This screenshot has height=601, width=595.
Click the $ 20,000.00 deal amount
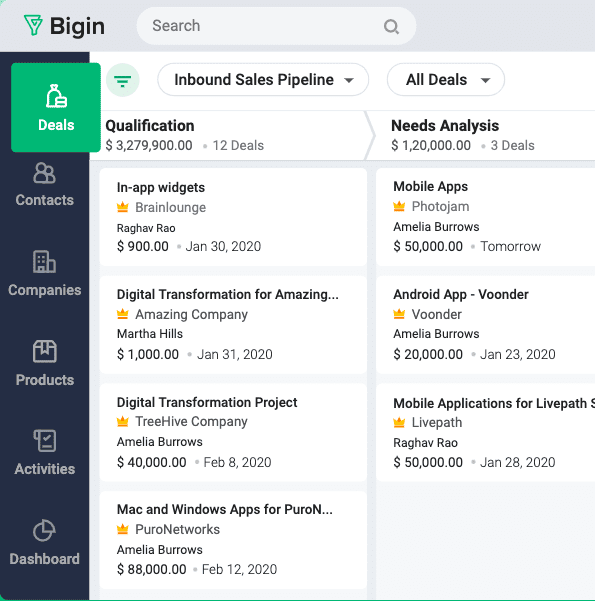click(x=428, y=354)
